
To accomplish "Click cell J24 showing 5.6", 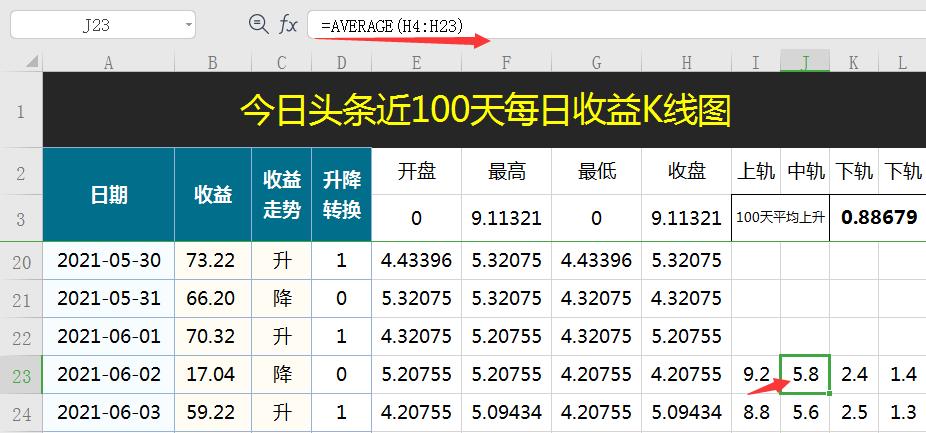I will click(x=805, y=413).
